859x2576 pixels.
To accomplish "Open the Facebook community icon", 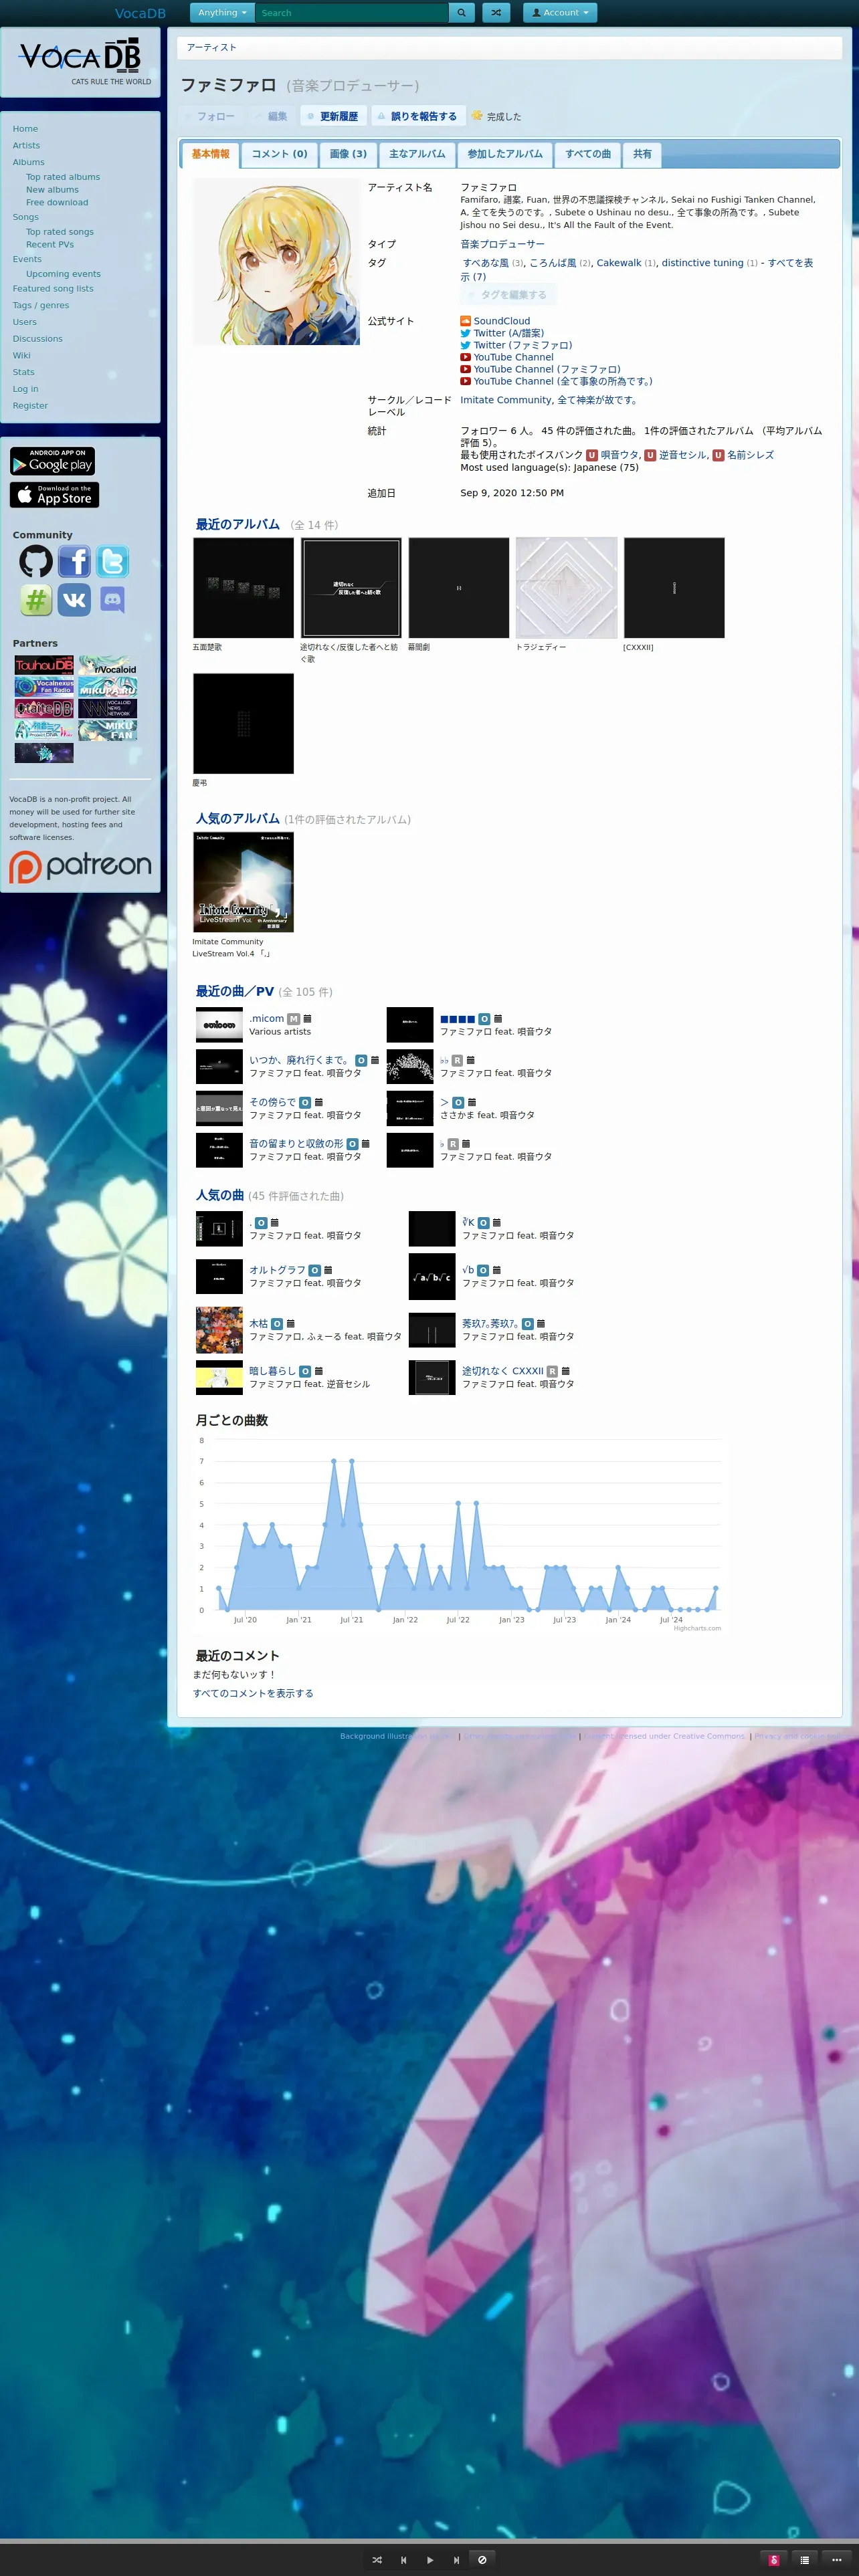I will tap(74, 562).
